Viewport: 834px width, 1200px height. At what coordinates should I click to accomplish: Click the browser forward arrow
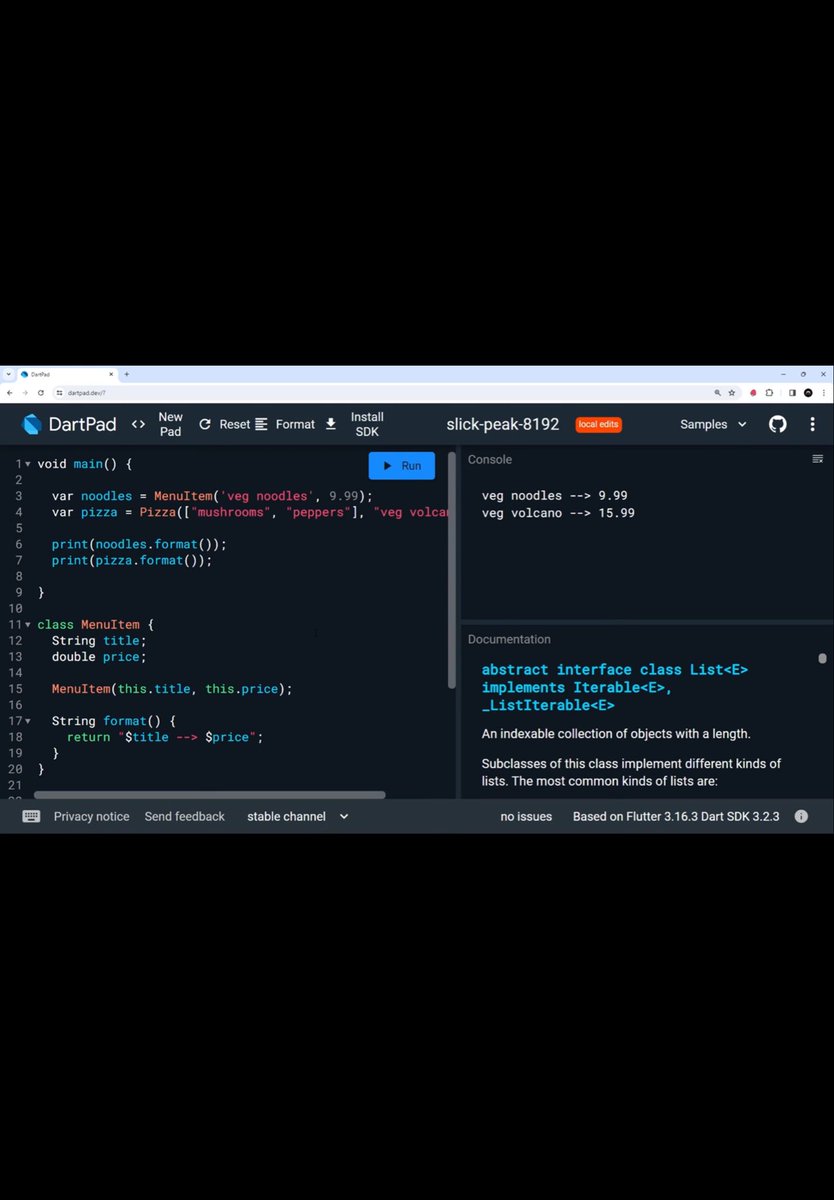[x=25, y=393]
